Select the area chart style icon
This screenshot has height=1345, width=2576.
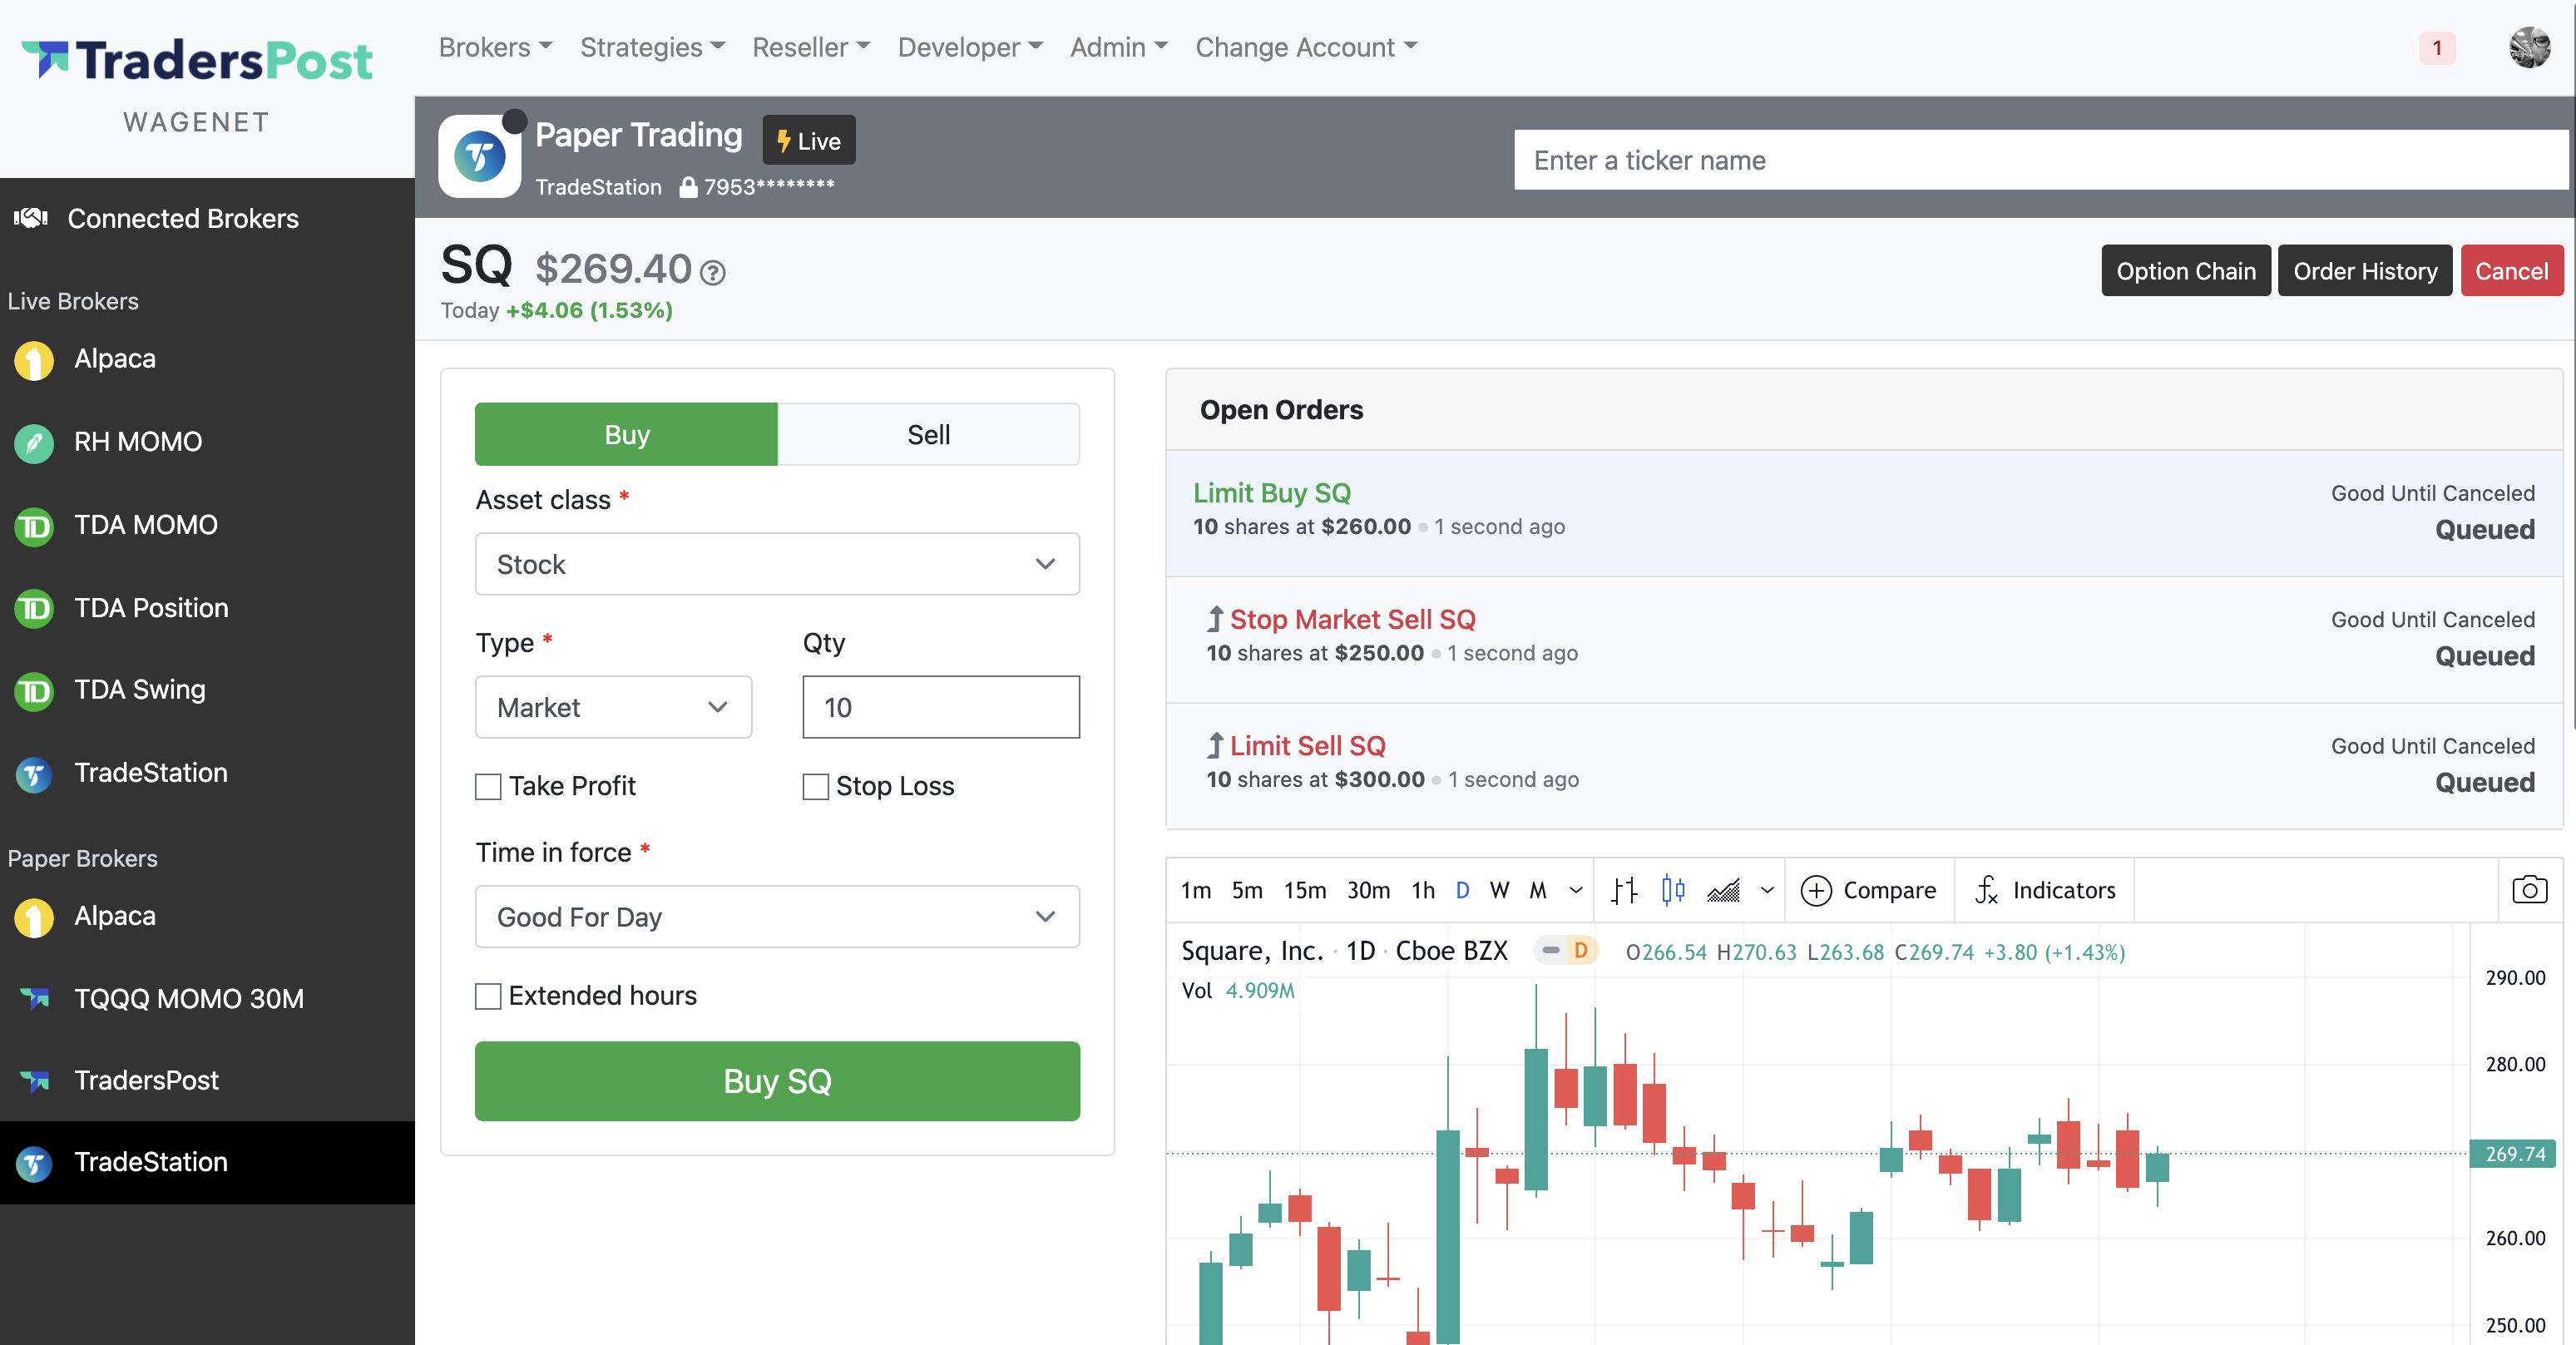tap(1723, 889)
